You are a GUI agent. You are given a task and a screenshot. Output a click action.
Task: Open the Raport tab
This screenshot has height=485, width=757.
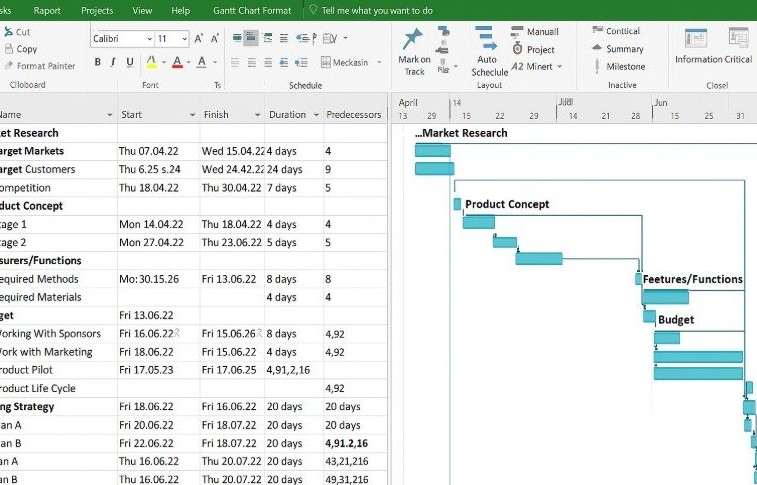(47, 10)
